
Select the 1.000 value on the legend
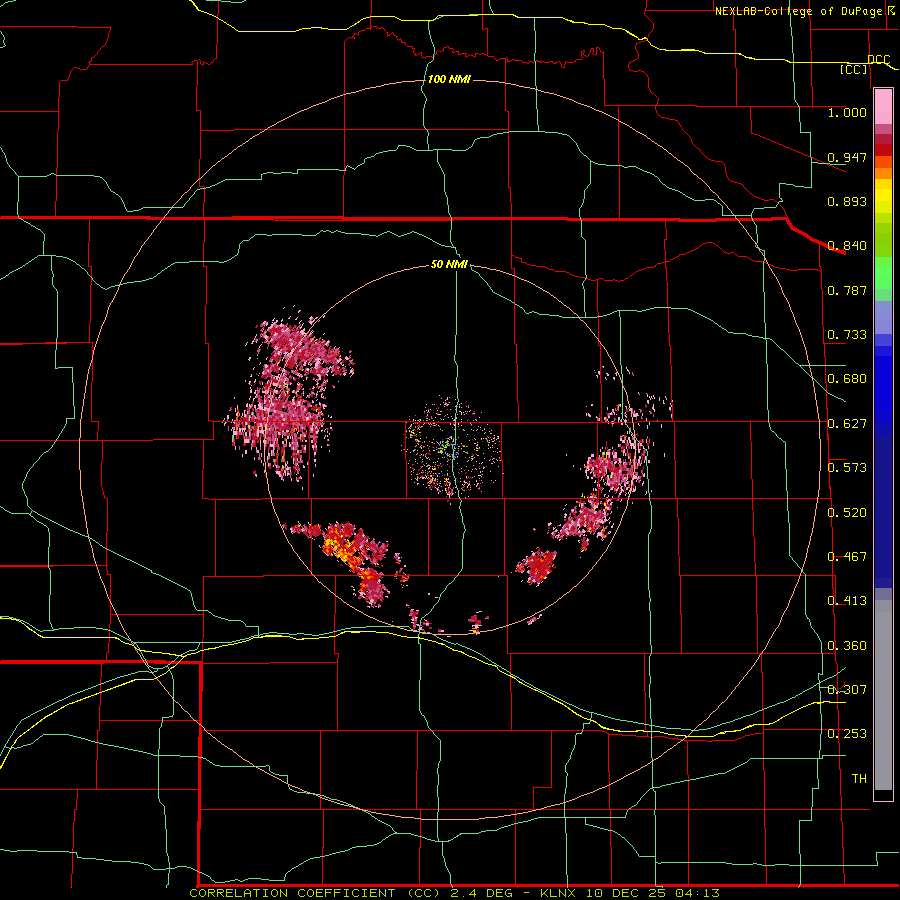[x=847, y=112]
